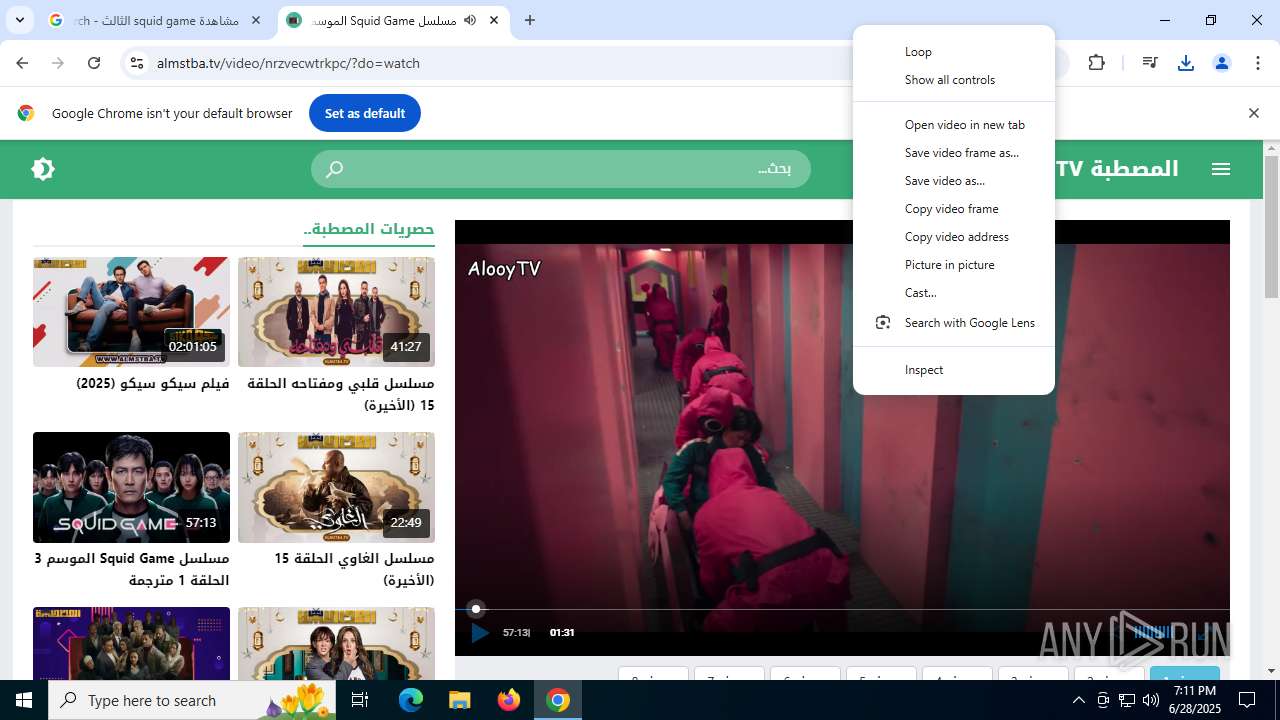Open the taskbar clock showing 7:11 PM
Screen dimensions: 1280x720
click(x=1195, y=700)
